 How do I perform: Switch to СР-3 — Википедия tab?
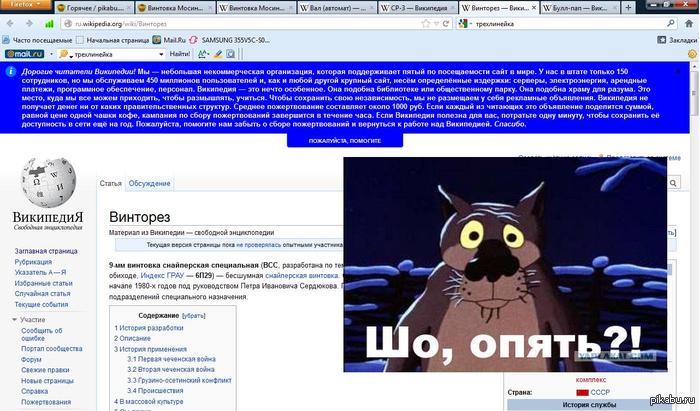click(x=418, y=8)
